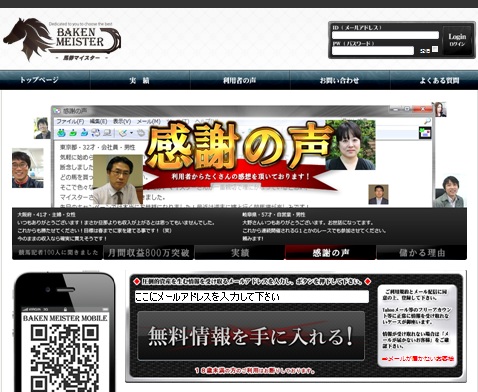Go to 利用者の声 in the navigation bar
This screenshot has height=392, width=478.
pos(240,80)
